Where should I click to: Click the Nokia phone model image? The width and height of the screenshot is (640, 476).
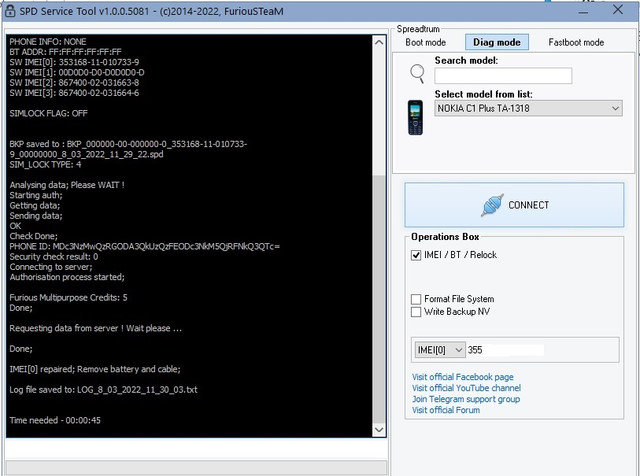[x=416, y=118]
